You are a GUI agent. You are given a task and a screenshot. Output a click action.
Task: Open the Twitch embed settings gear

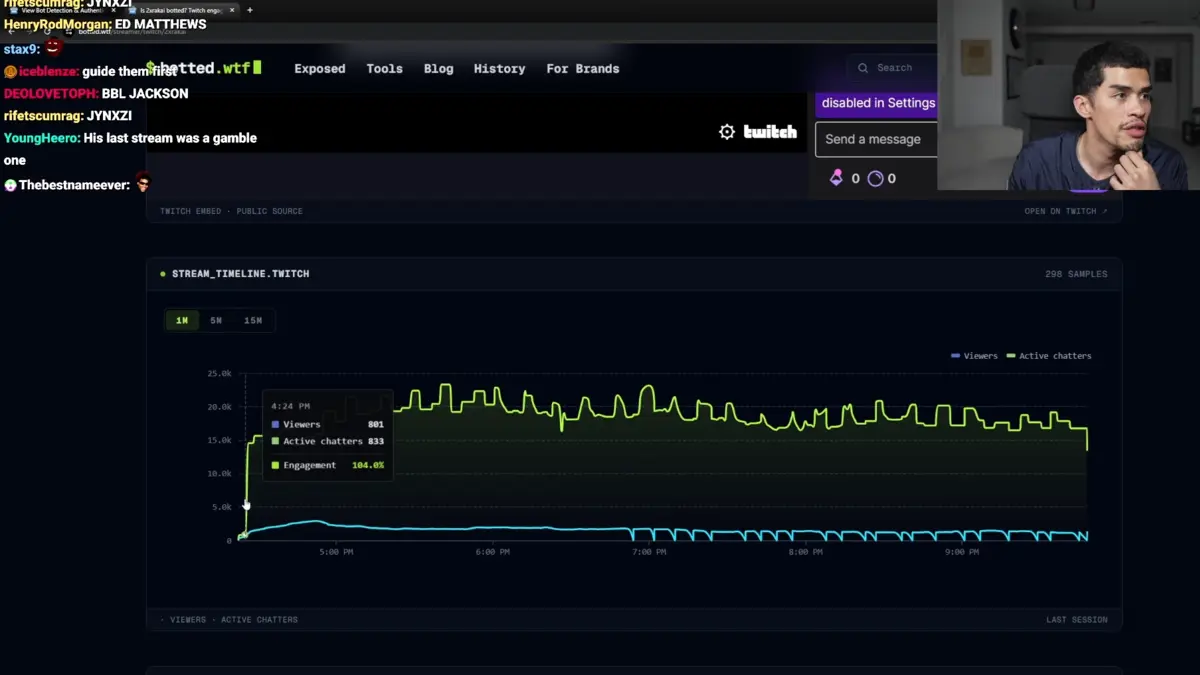coord(727,132)
